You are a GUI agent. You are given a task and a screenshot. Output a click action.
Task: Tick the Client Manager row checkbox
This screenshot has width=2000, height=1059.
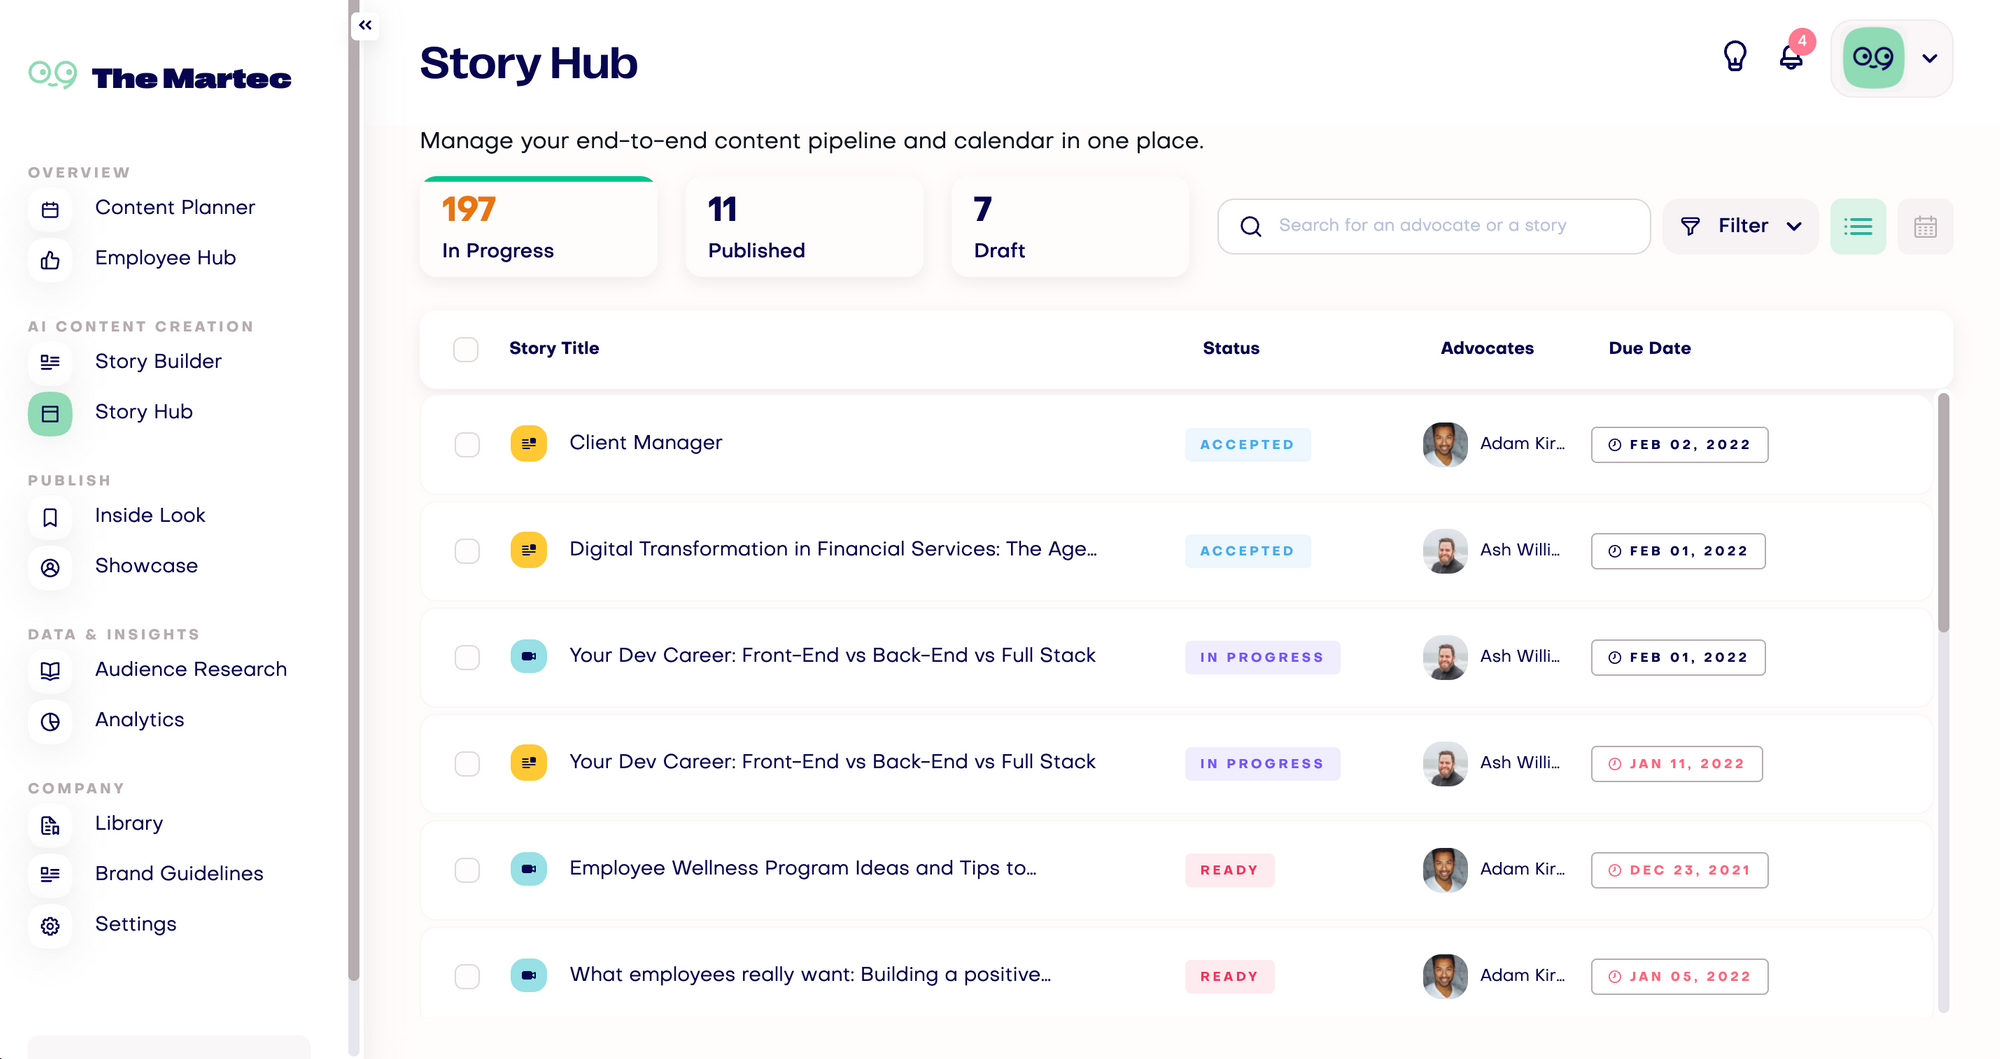coord(467,445)
